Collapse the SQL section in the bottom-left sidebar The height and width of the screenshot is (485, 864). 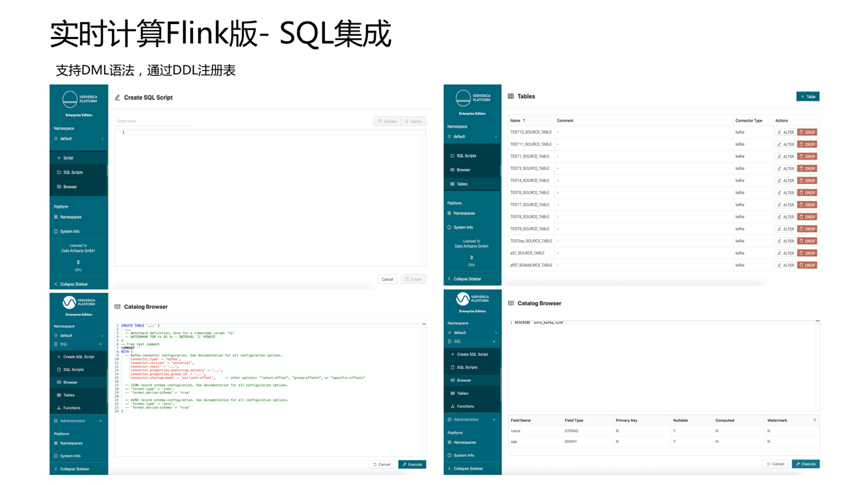79,344
